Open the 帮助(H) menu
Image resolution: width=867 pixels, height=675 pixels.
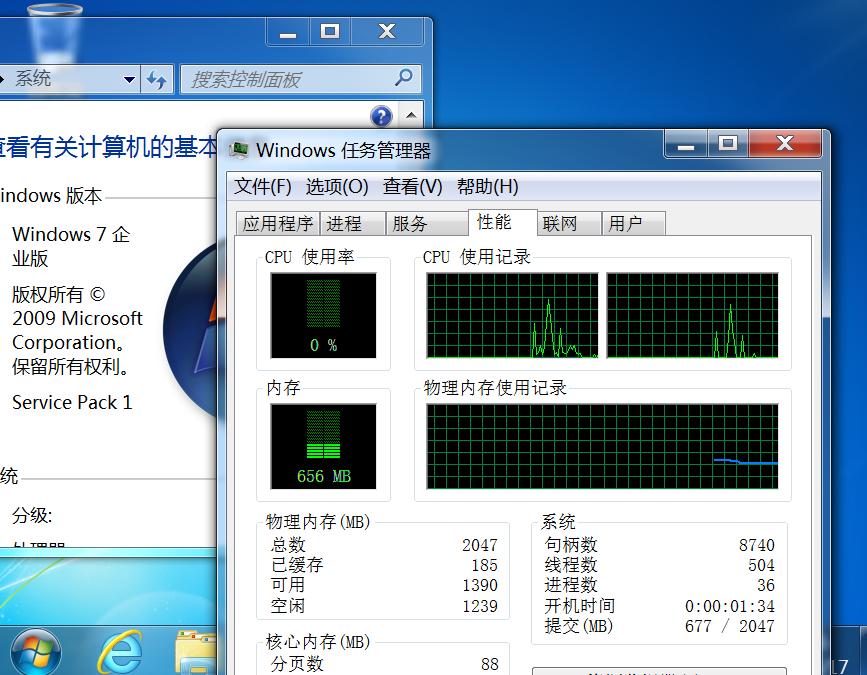tap(487, 187)
